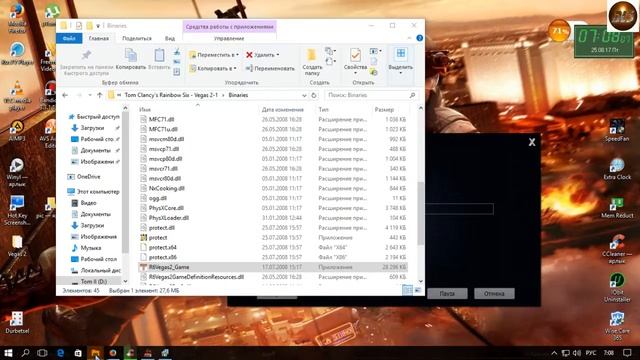Open the Wise Care 365 shortcut
The width and height of the screenshot is (640, 360).
point(617,326)
